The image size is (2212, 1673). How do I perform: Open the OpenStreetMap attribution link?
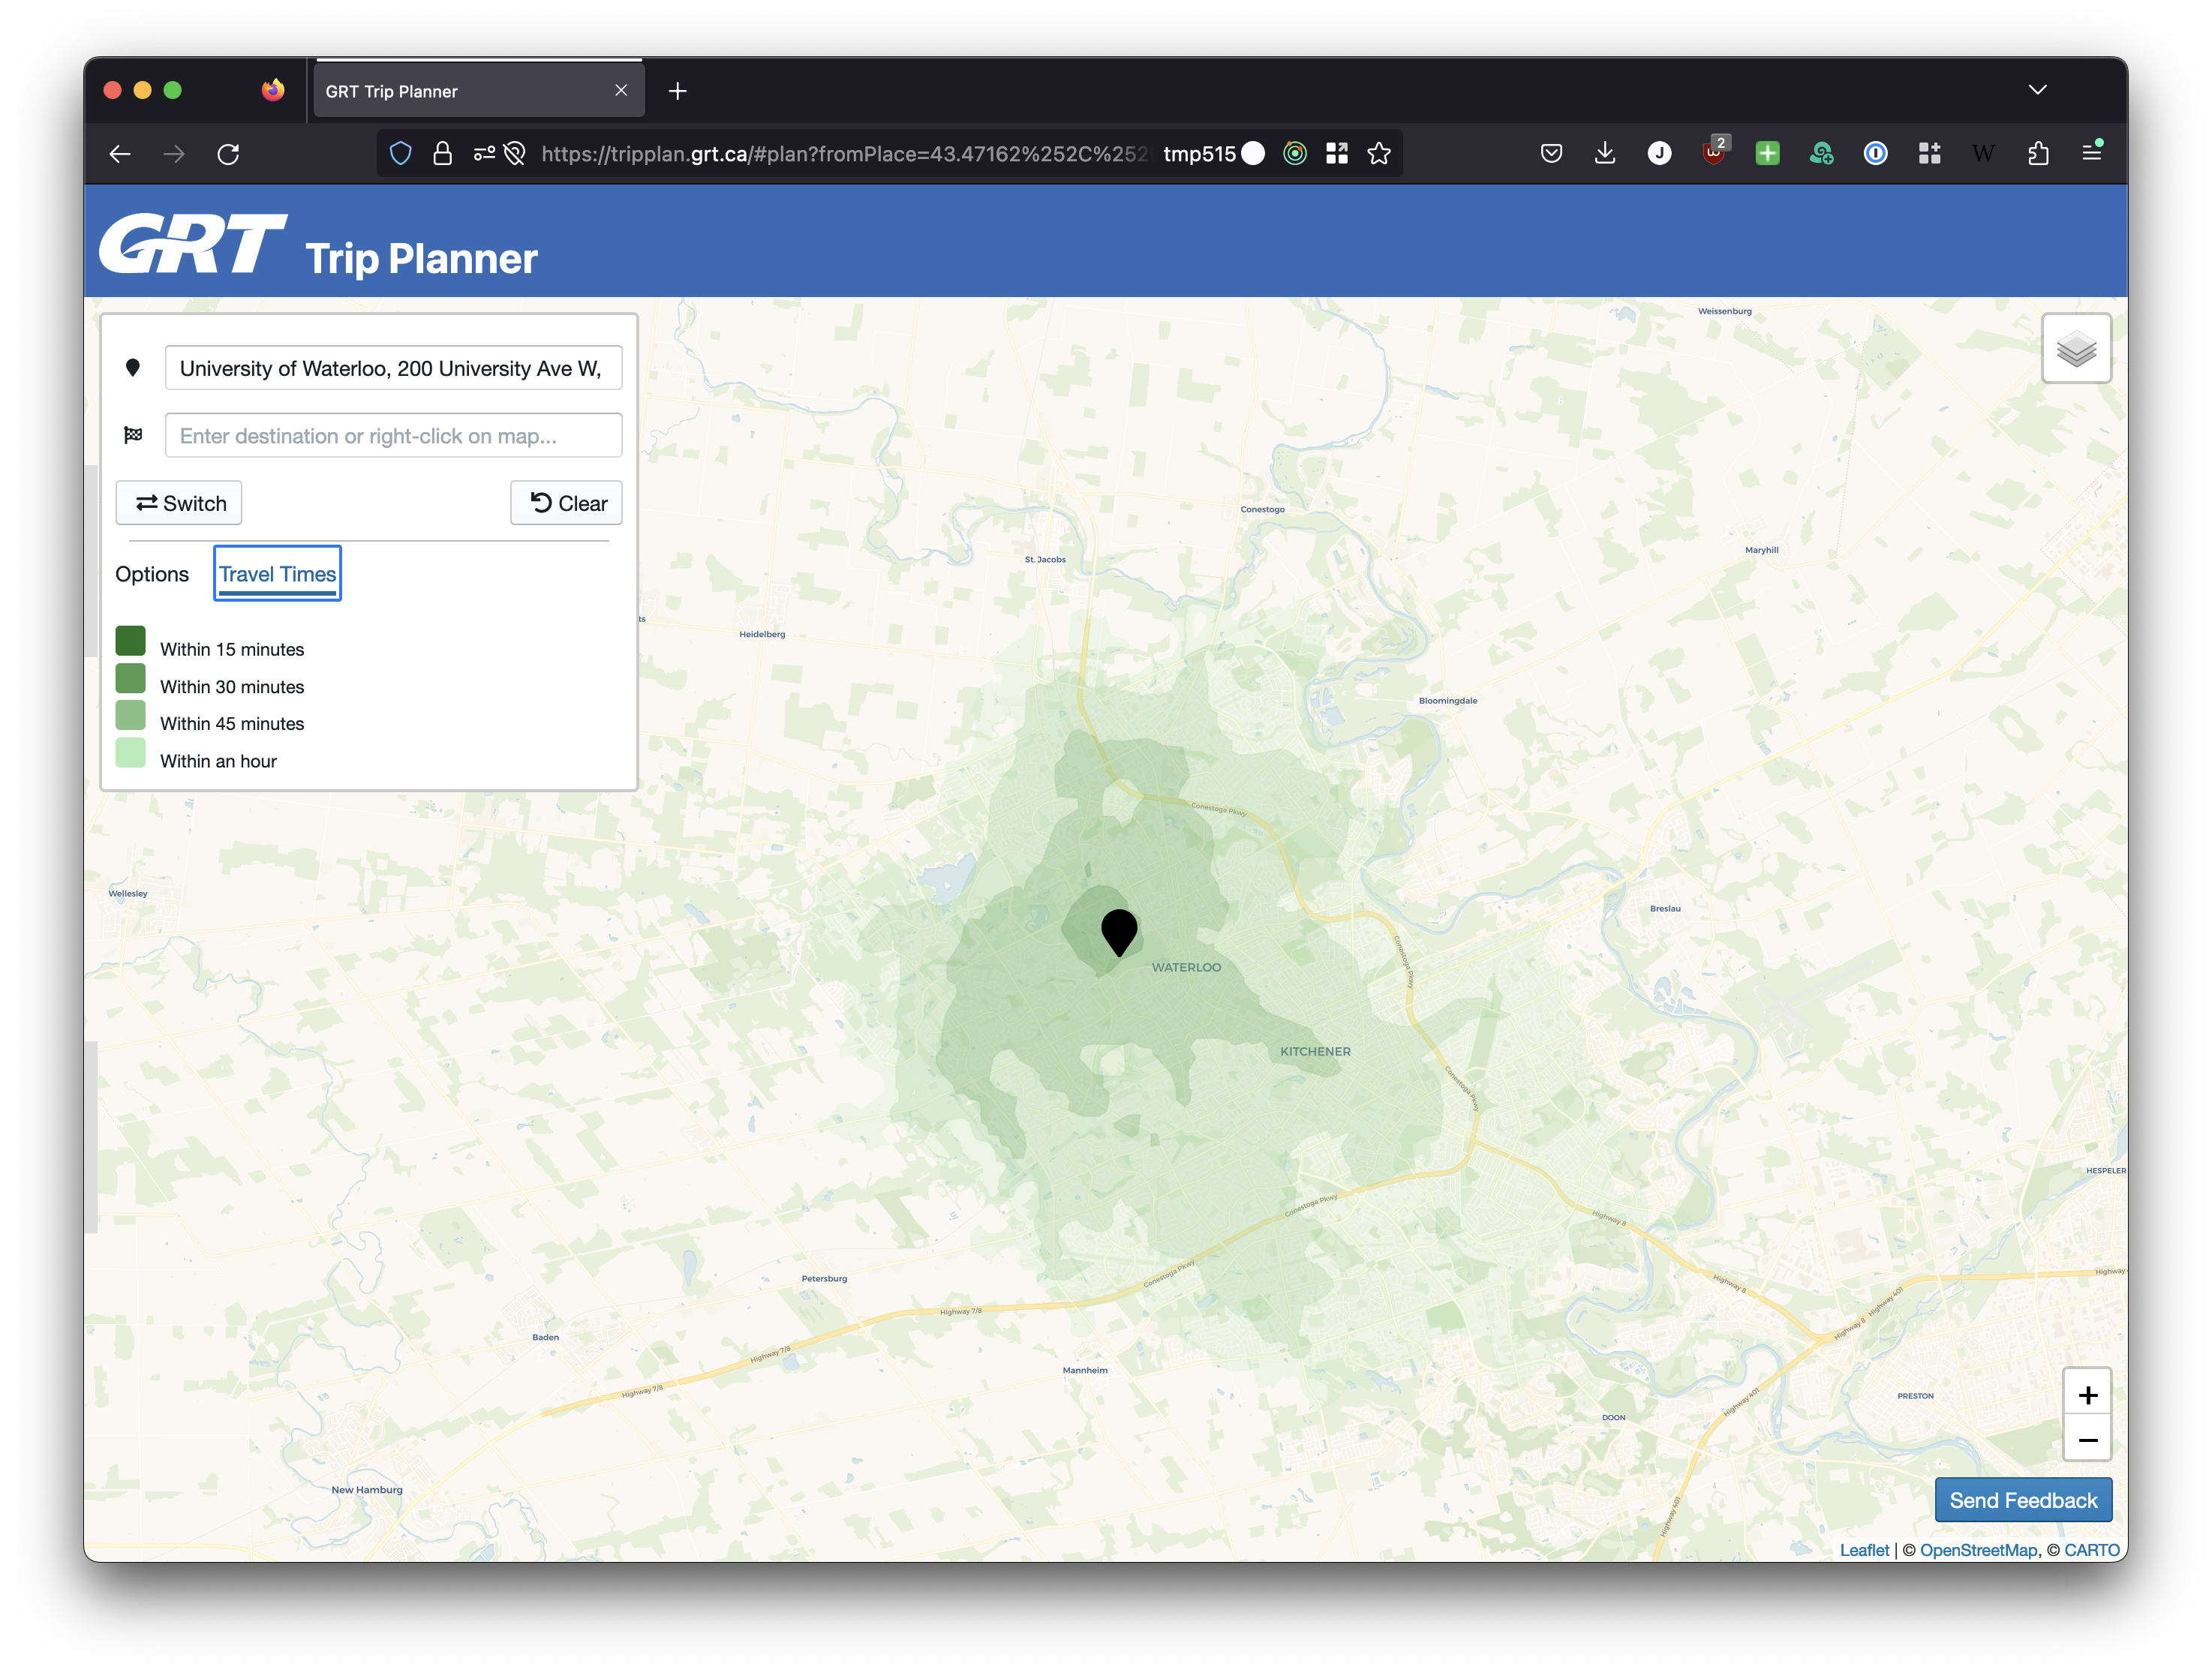(1977, 1550)
